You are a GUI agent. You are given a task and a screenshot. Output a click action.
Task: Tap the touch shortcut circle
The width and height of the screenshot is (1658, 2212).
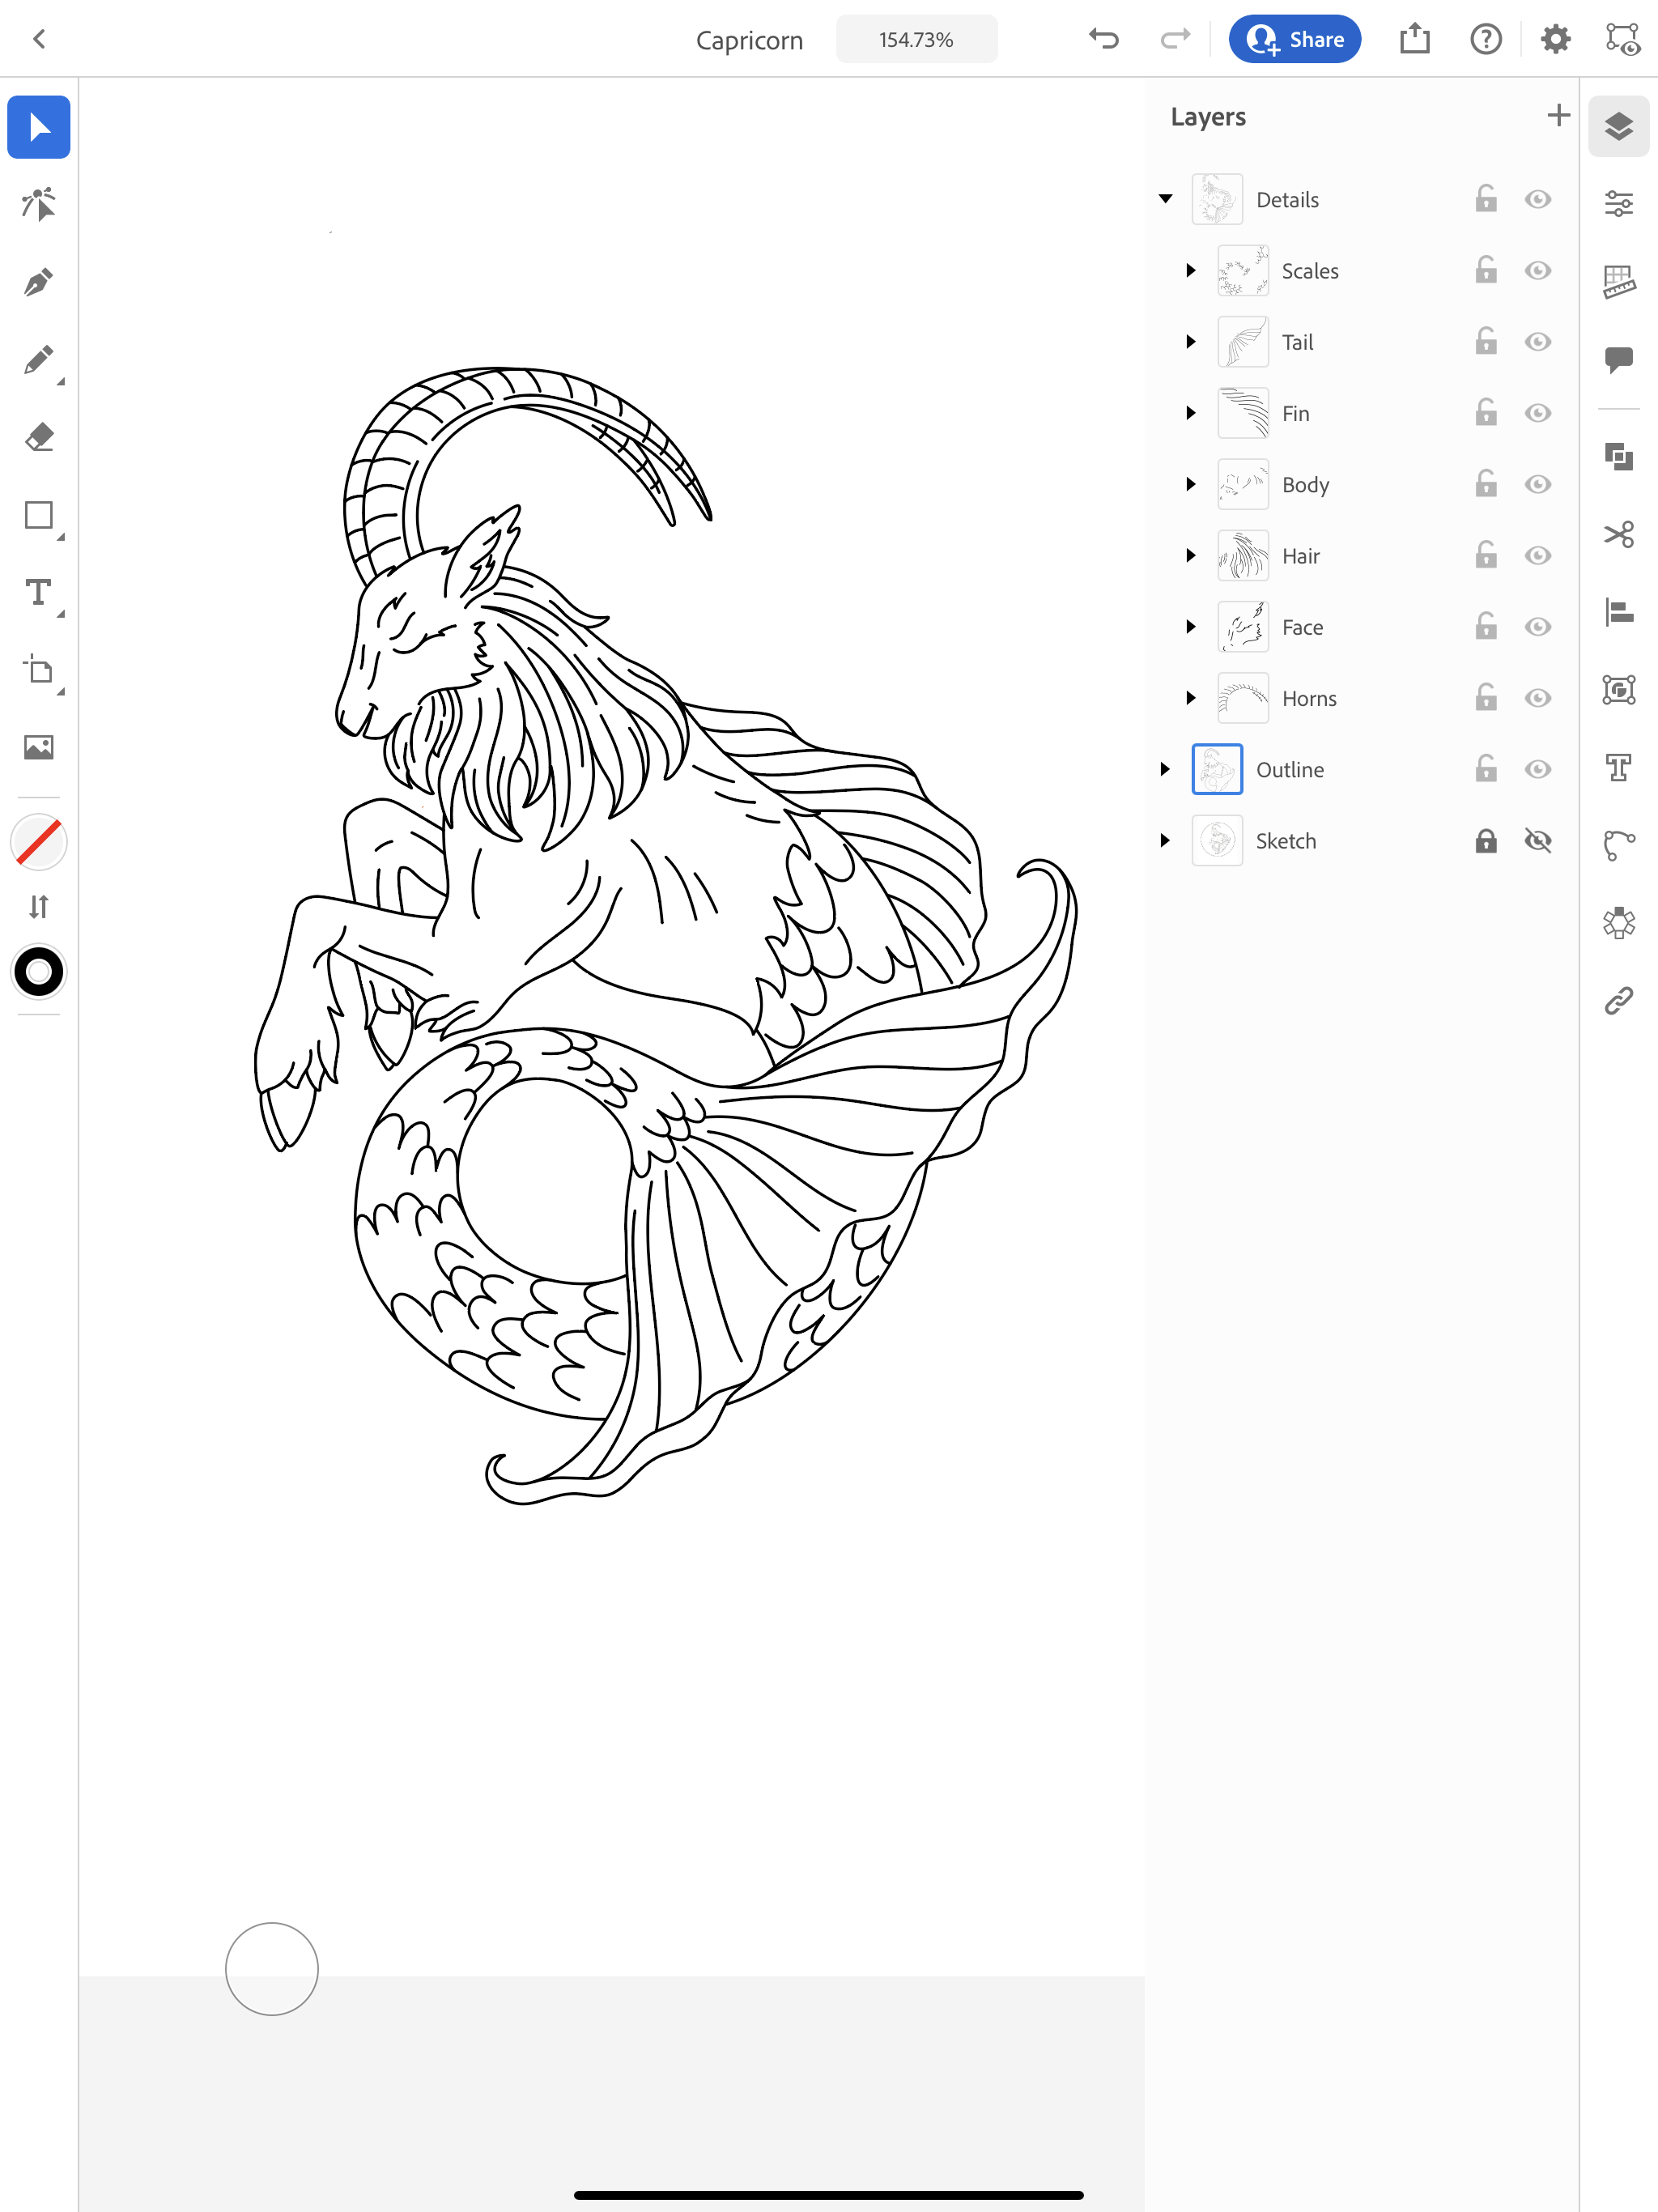[272, 1968]
